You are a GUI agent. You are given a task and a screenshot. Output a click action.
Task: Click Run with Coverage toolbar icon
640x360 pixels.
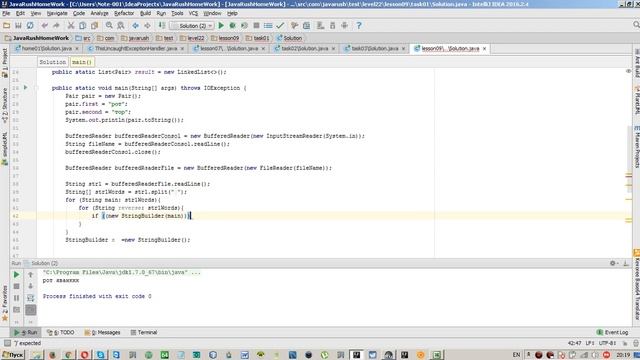click(244, 25)
